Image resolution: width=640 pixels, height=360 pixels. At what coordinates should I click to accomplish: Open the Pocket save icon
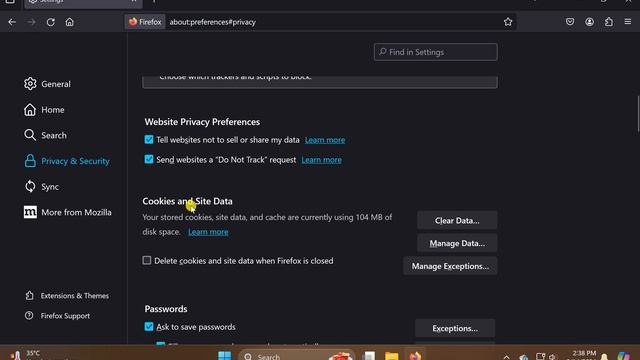pos(570,22)
